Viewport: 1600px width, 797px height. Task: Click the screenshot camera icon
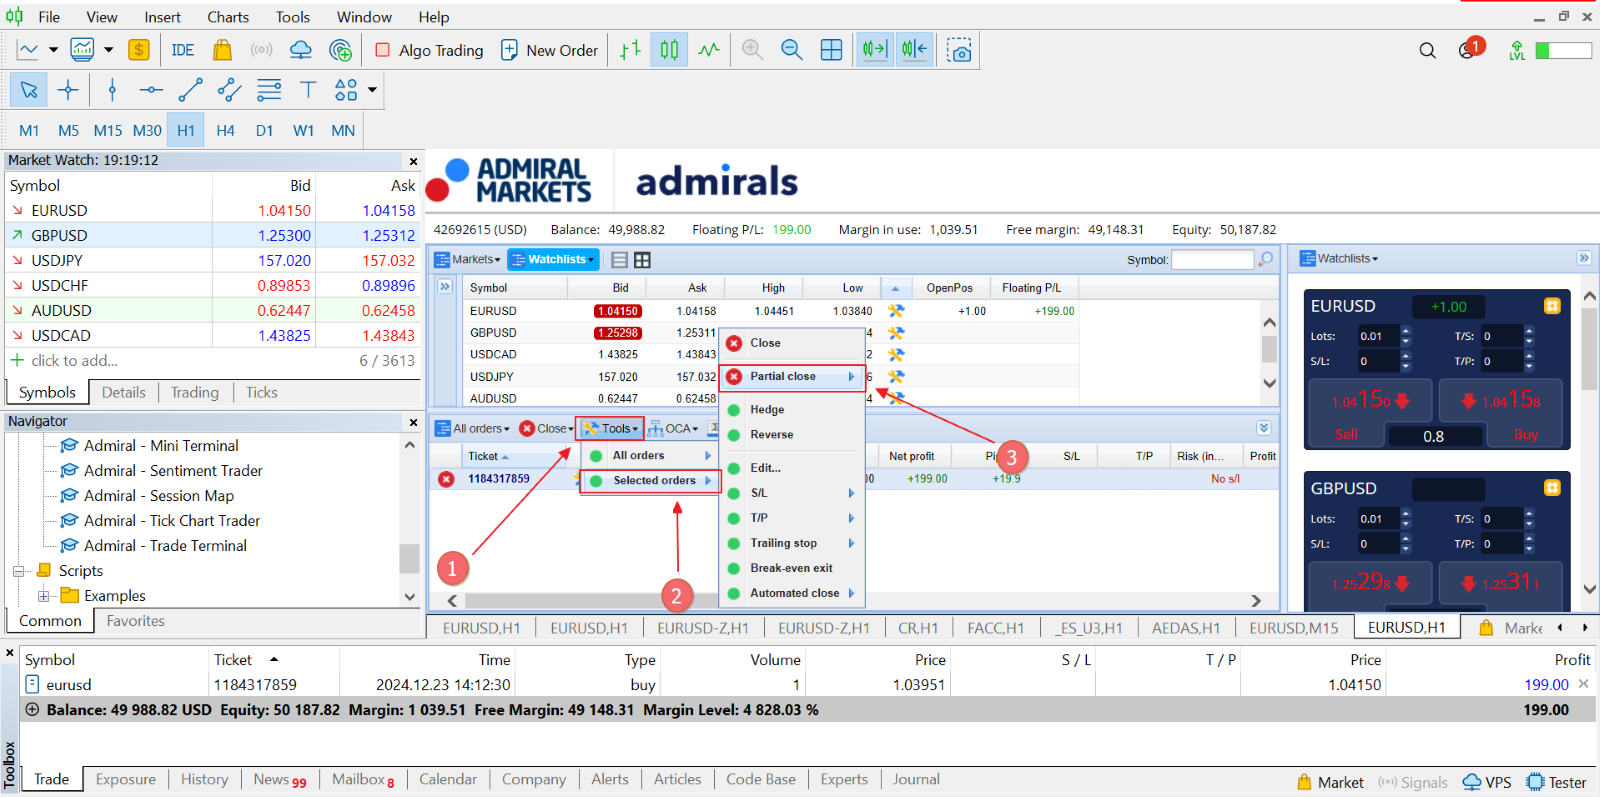(x=959, y=50)
